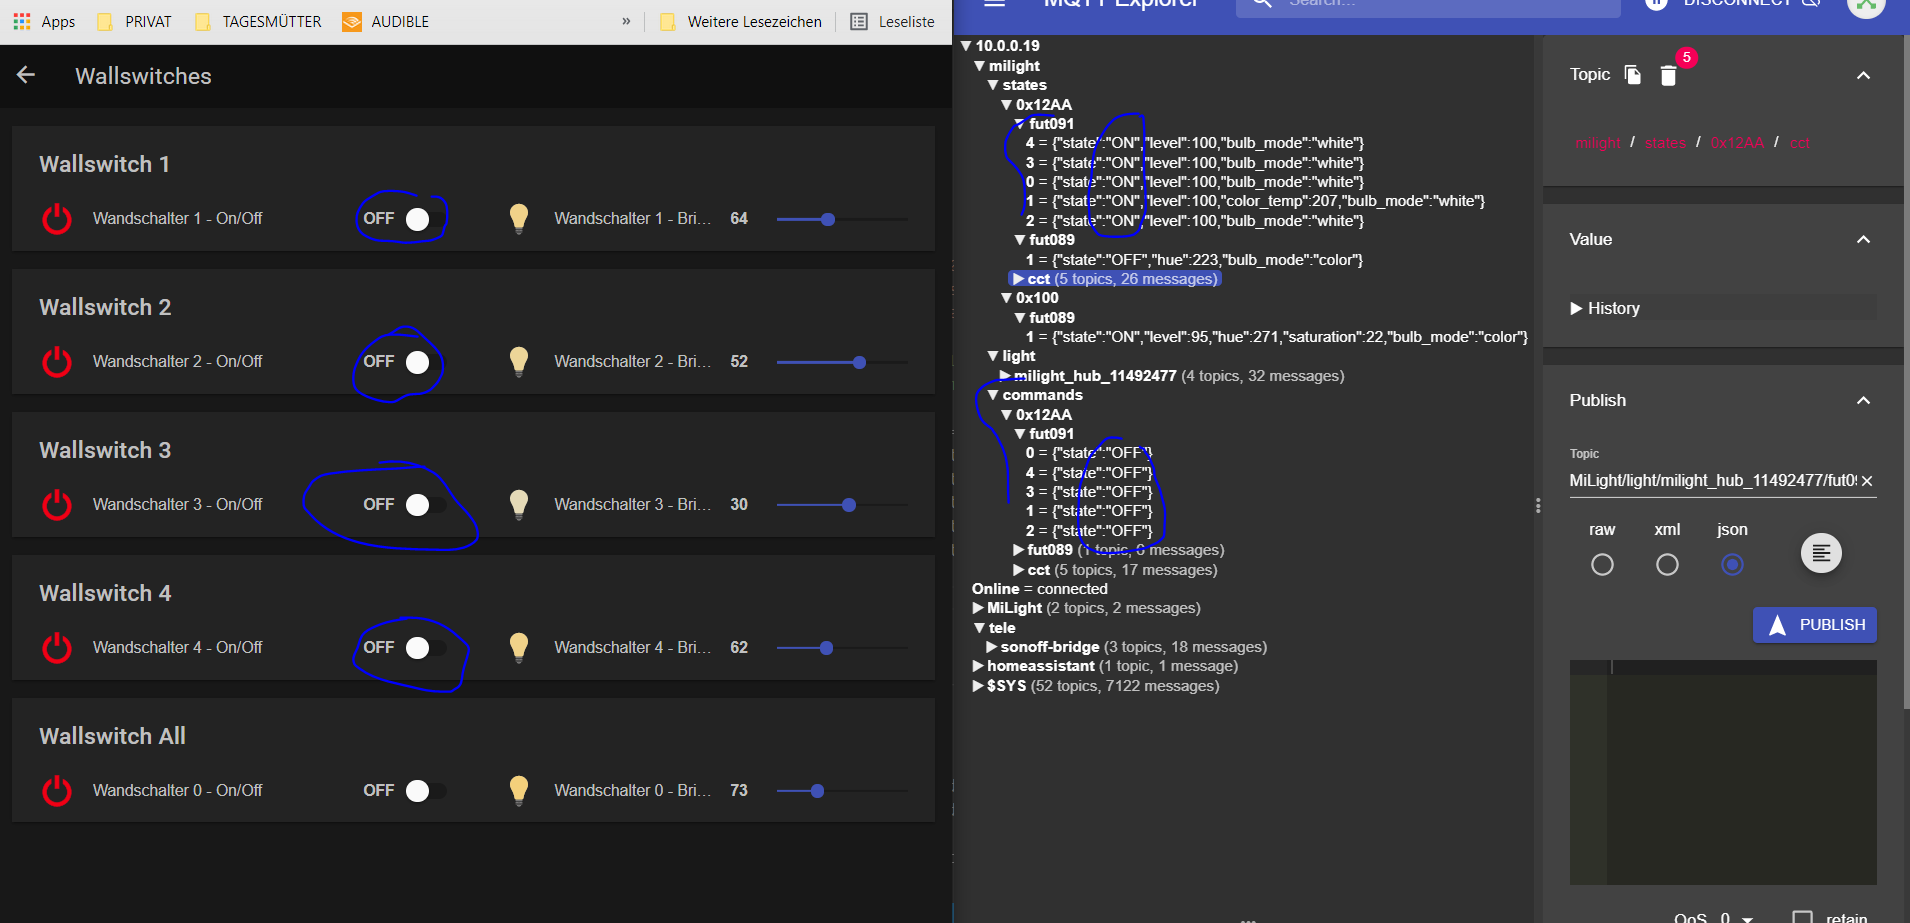1910x923 pixels.
Task: Click the format JSON align button
Action: 1821,553
